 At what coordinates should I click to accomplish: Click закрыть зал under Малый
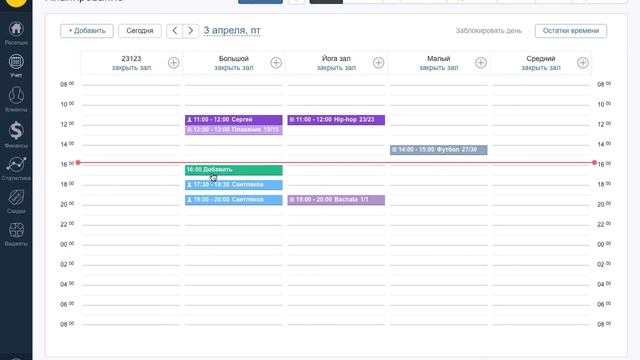pyautogui.click(x=439, y=68)
